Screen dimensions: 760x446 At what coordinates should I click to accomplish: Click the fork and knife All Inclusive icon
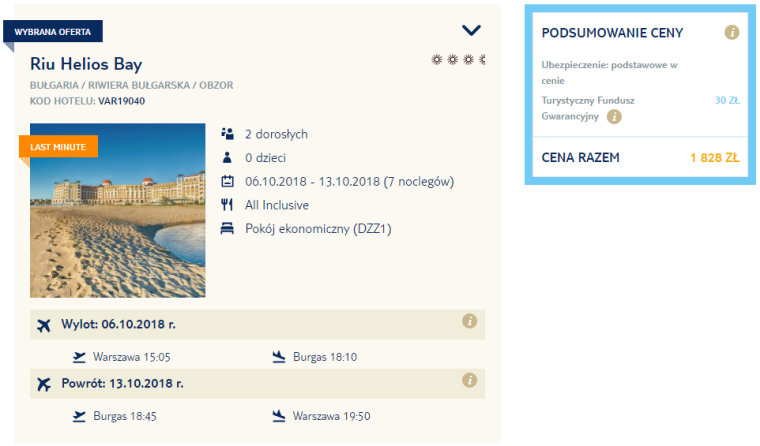227,205
